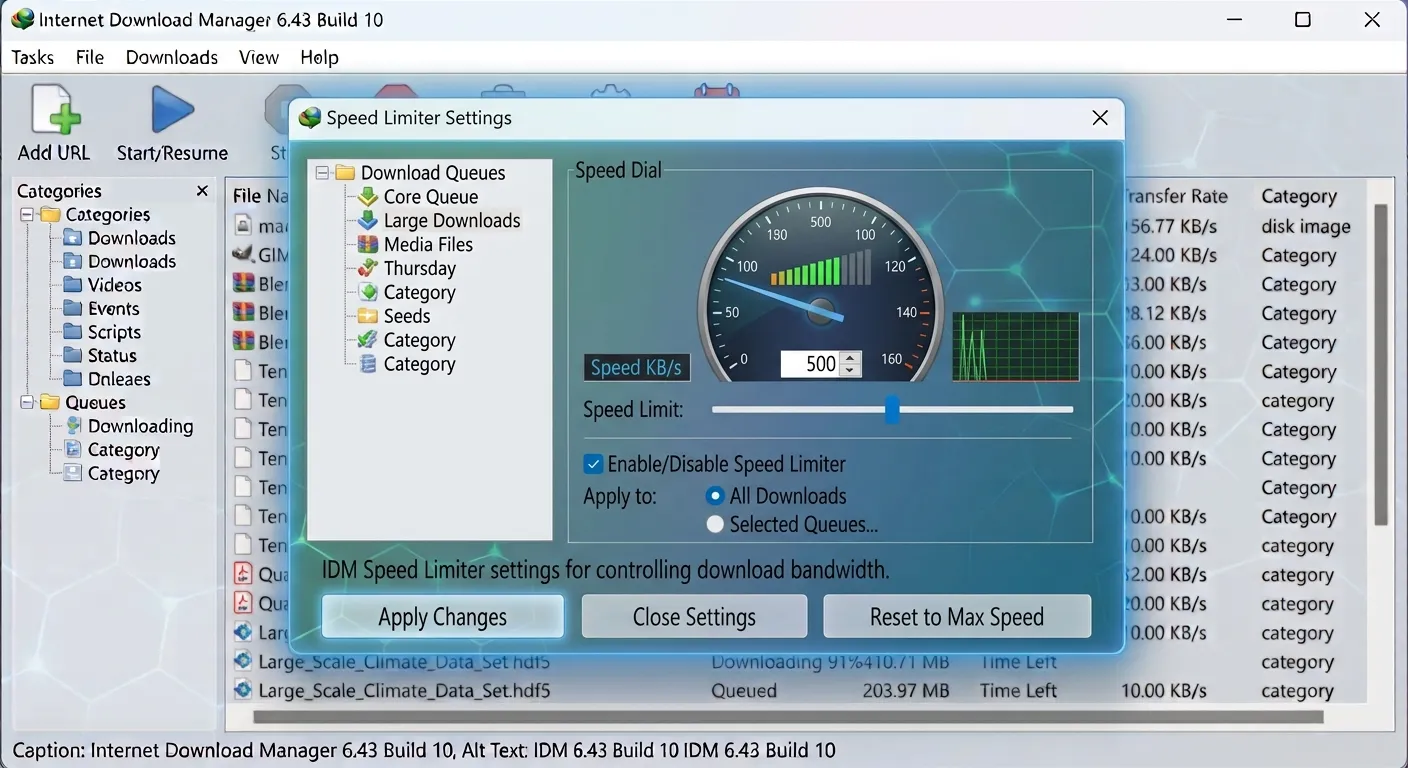This screenshot has height=768, width=1408.
Task: Click the Close Settings button
Action: click(x=694, y=617)
